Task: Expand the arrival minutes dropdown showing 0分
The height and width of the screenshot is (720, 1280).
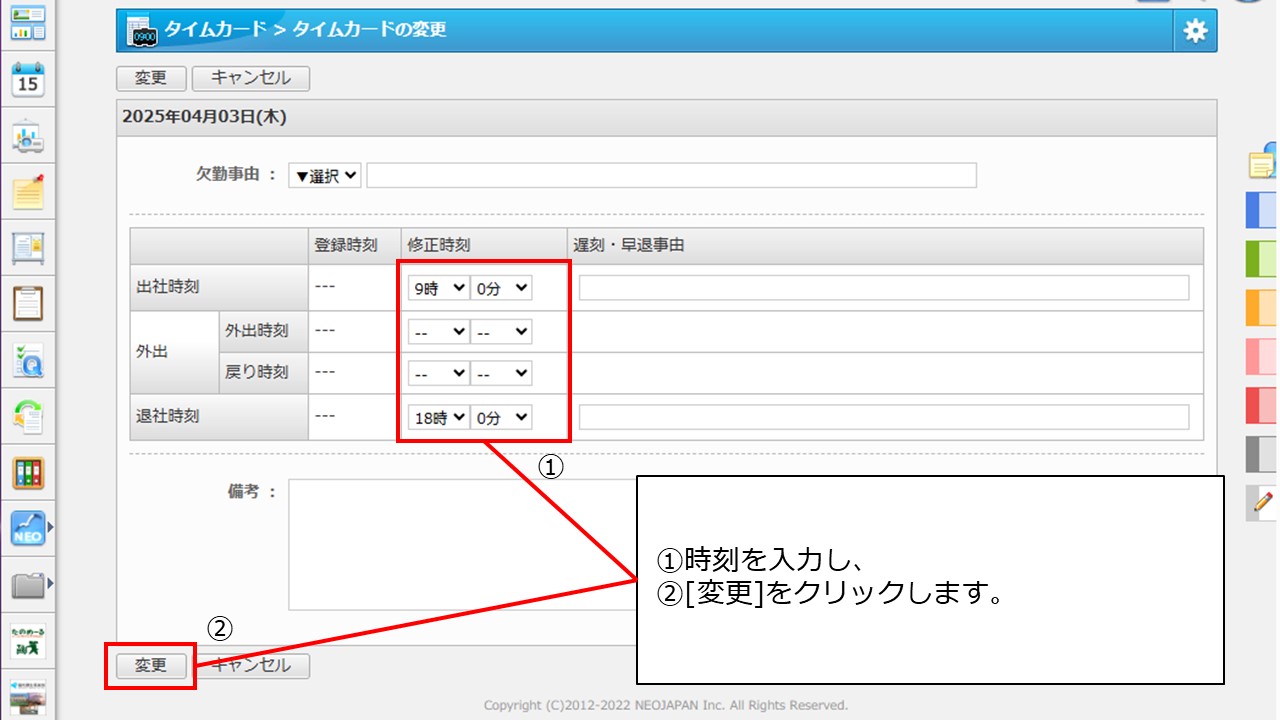Action: coord(501,288)
